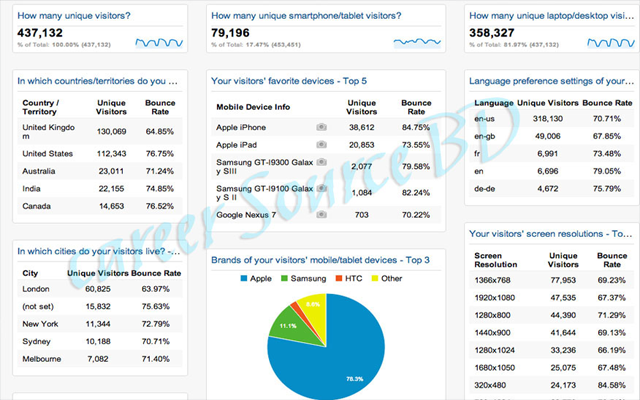Open 'Your visitors' favorite devices - Top 5' title
Screen dimensions: 640x400
[x=289, y=81]
